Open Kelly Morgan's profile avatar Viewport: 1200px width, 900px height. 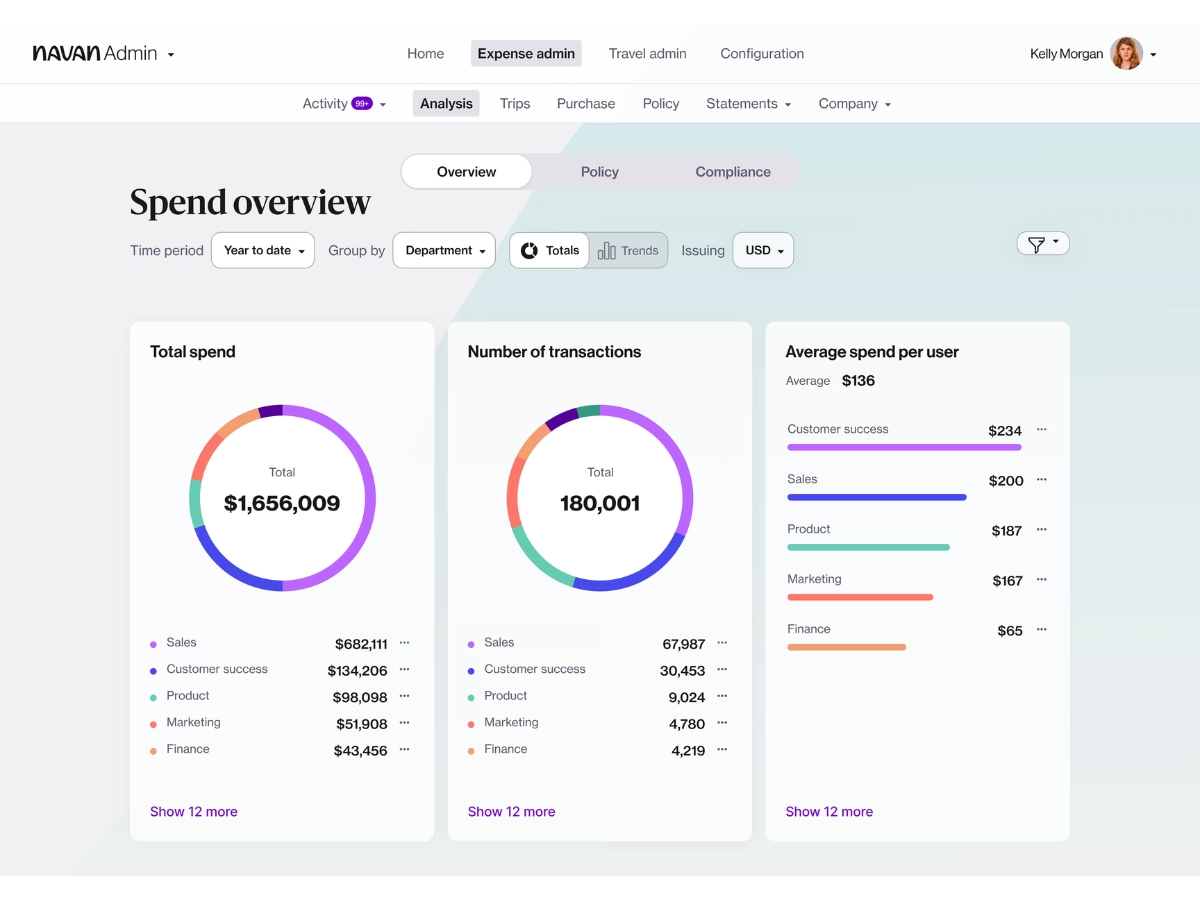[x=1126, y=54]
